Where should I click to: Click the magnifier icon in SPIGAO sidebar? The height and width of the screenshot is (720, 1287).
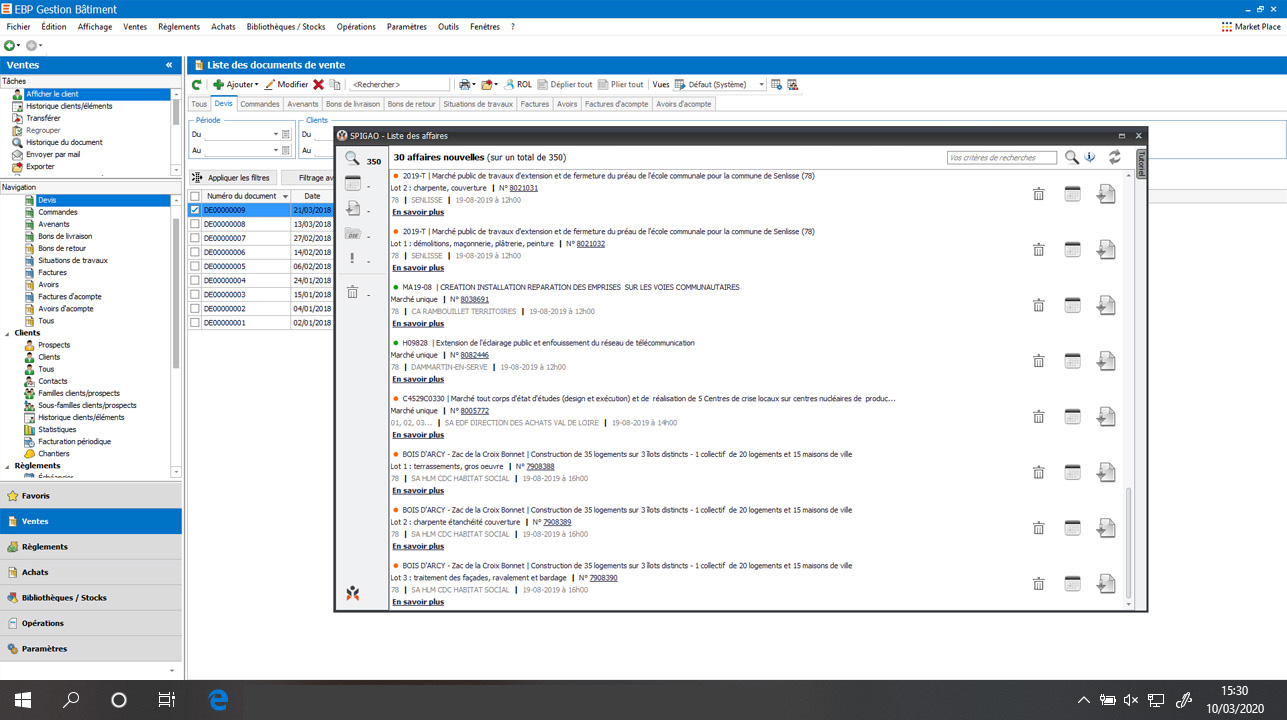pyautogui.click(x=352, y=159)
